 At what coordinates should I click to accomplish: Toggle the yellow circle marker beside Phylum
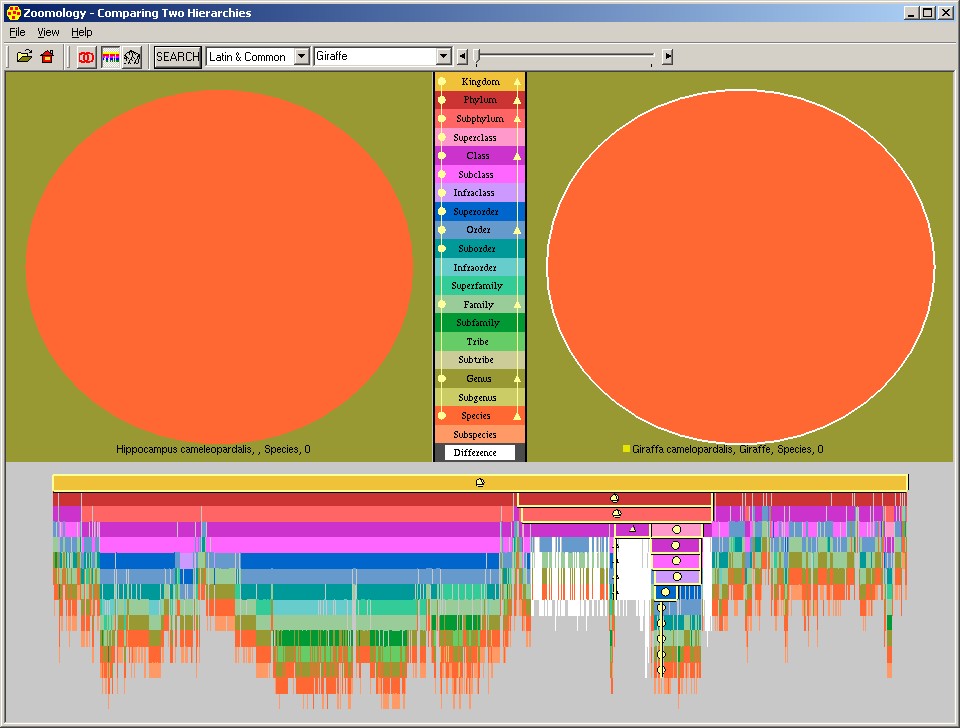442,101
